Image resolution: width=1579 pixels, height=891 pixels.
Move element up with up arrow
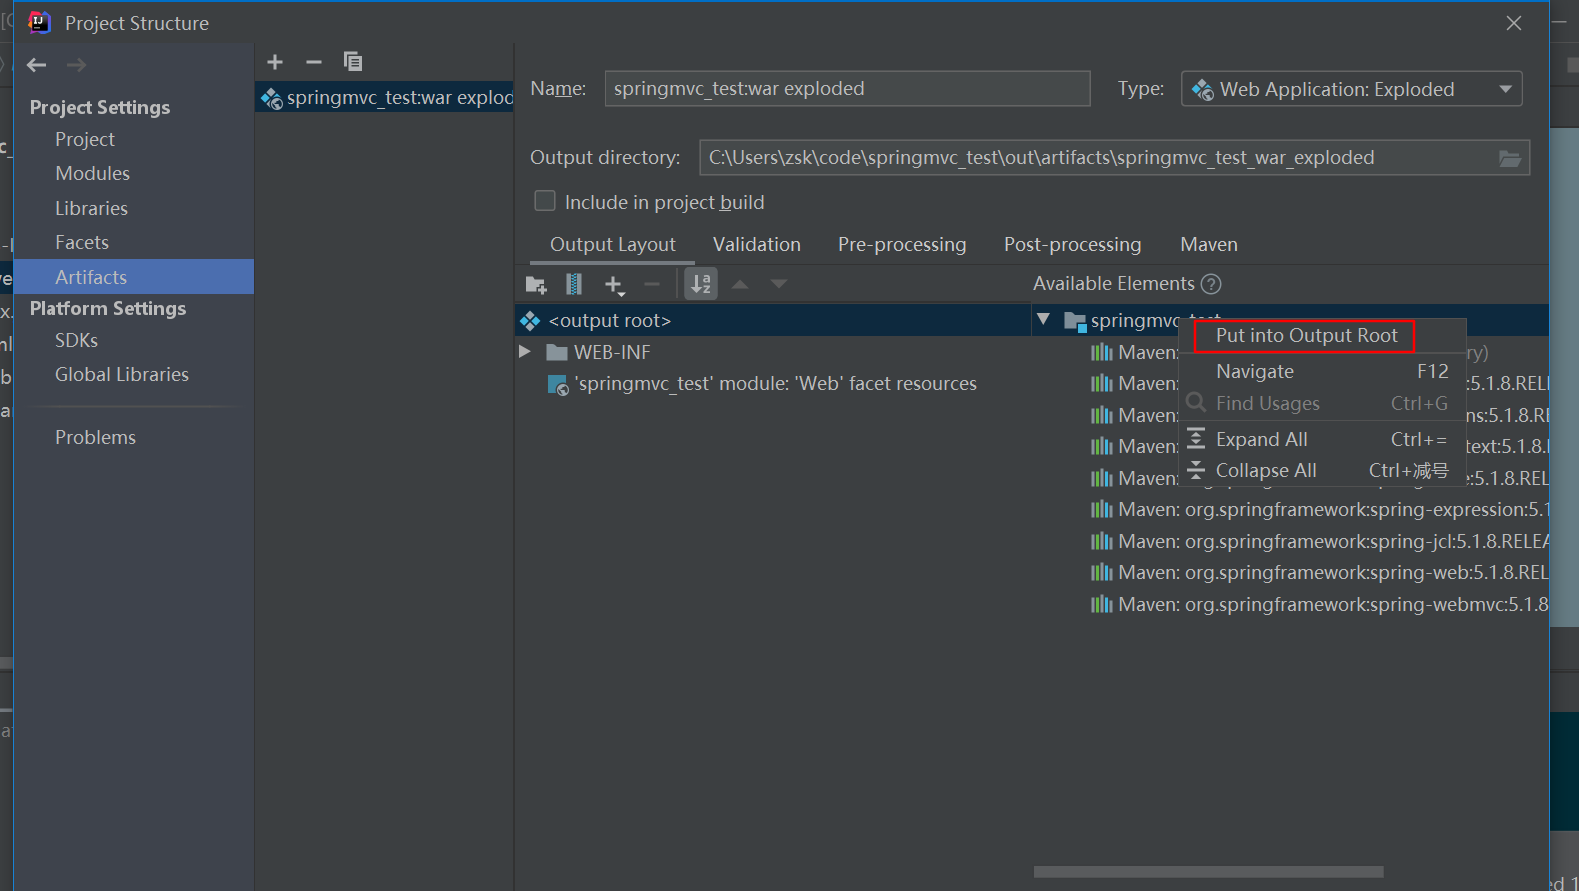pyautogui.click(x=740, y=285)
